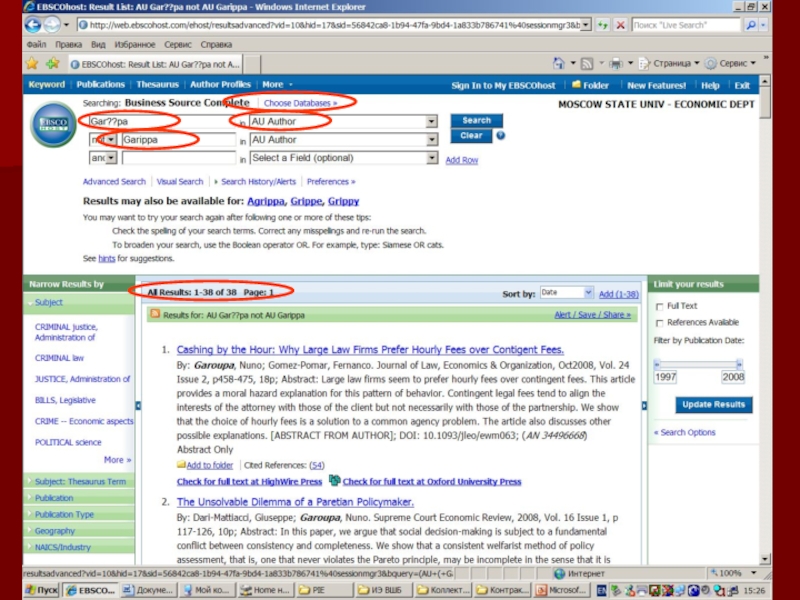Open first AU Author field dropdown

(x=432, y=121)
